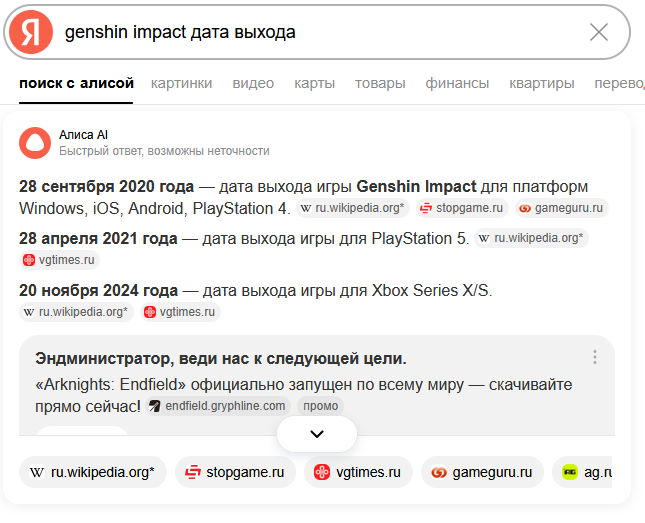
Task: Open vgtimes.ru chip under PlayStation 5 line
Action: (59, 260)
